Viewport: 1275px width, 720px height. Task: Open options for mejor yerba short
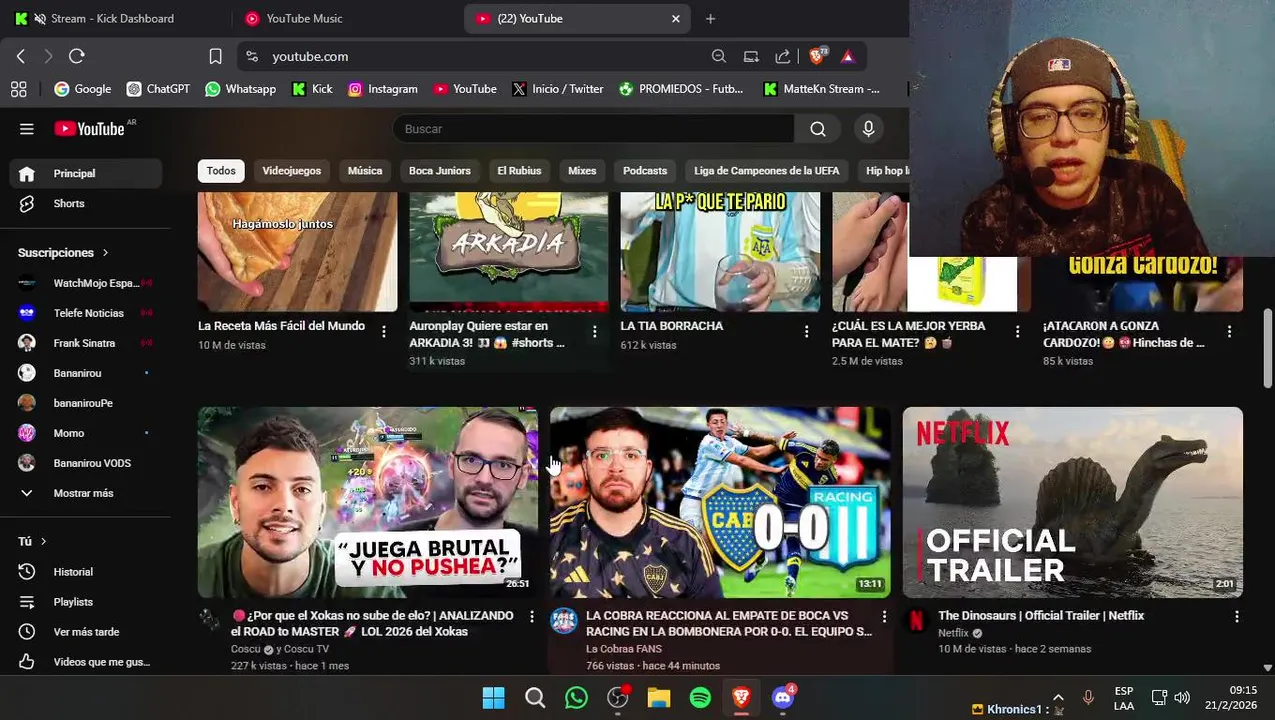click(1018, 331)
